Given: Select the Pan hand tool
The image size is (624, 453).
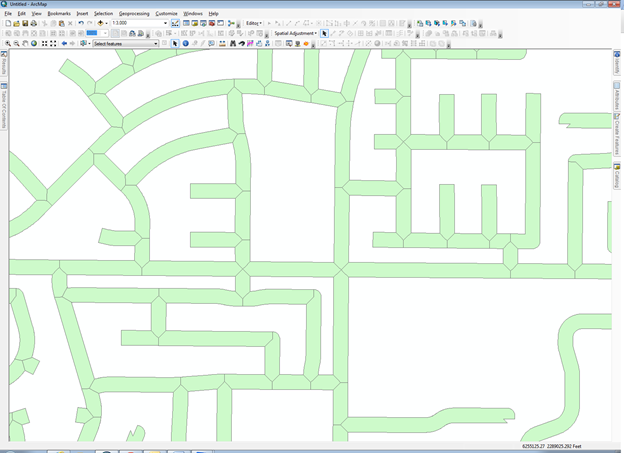Looking at the screenshot, I should pos(25,44).
